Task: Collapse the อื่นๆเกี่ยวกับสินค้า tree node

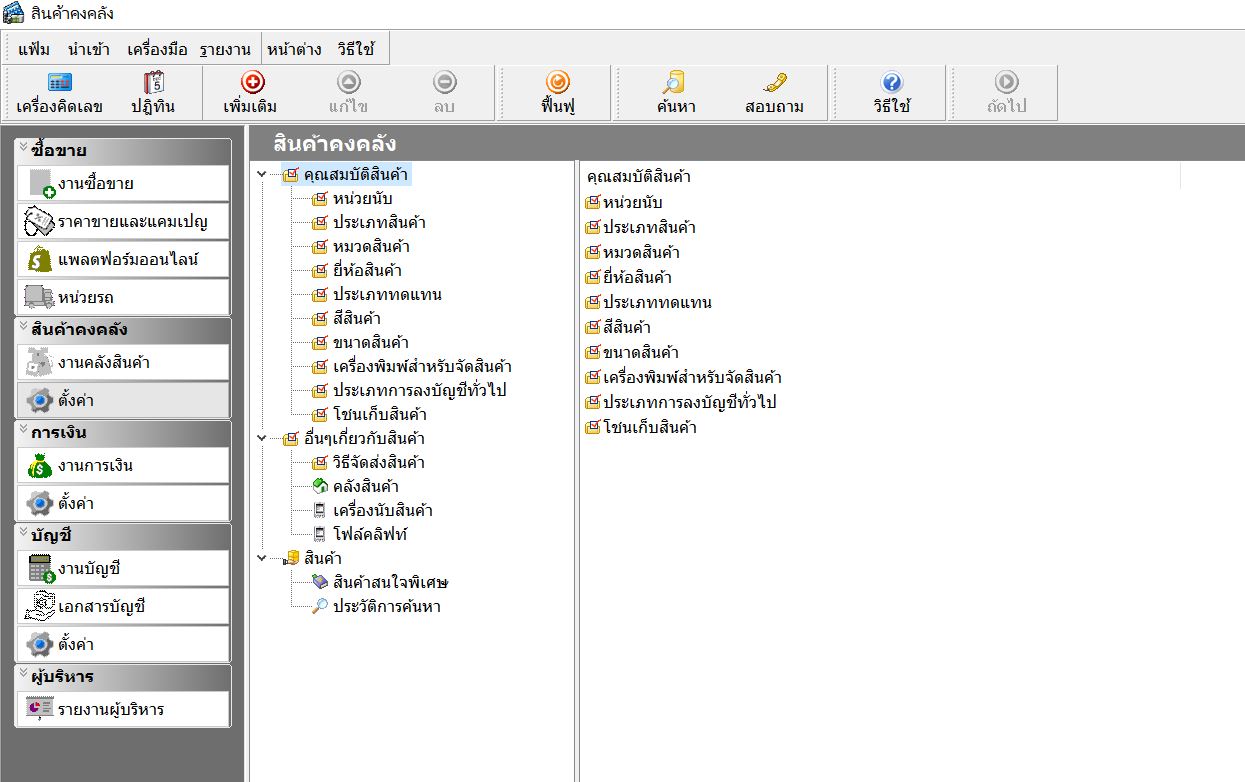Action: [x=262, y=438]
